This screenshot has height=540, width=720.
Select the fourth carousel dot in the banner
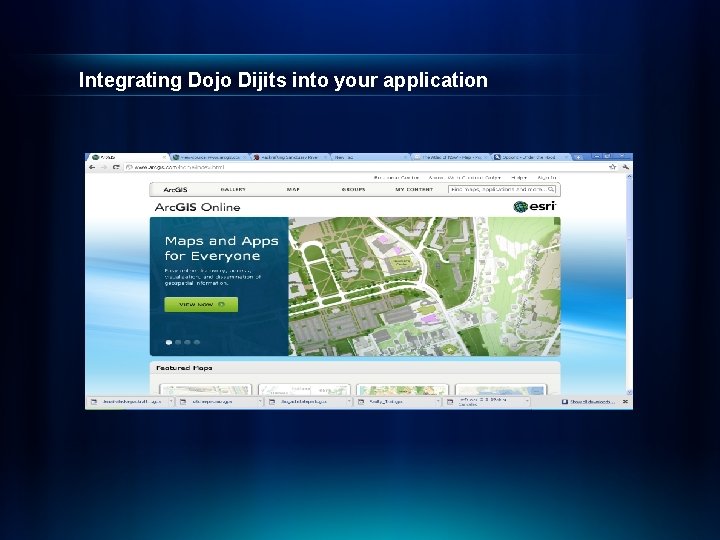point(197,342)
